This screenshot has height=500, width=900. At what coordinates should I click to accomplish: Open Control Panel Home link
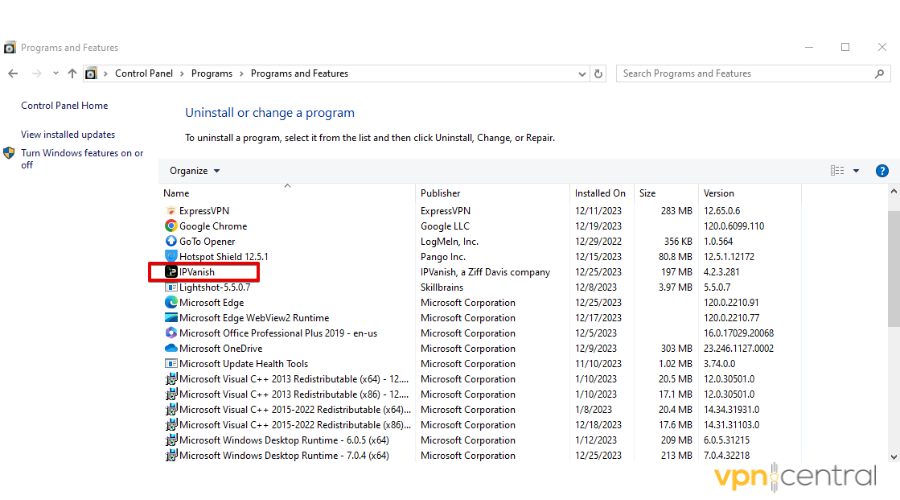pos(64,106)
